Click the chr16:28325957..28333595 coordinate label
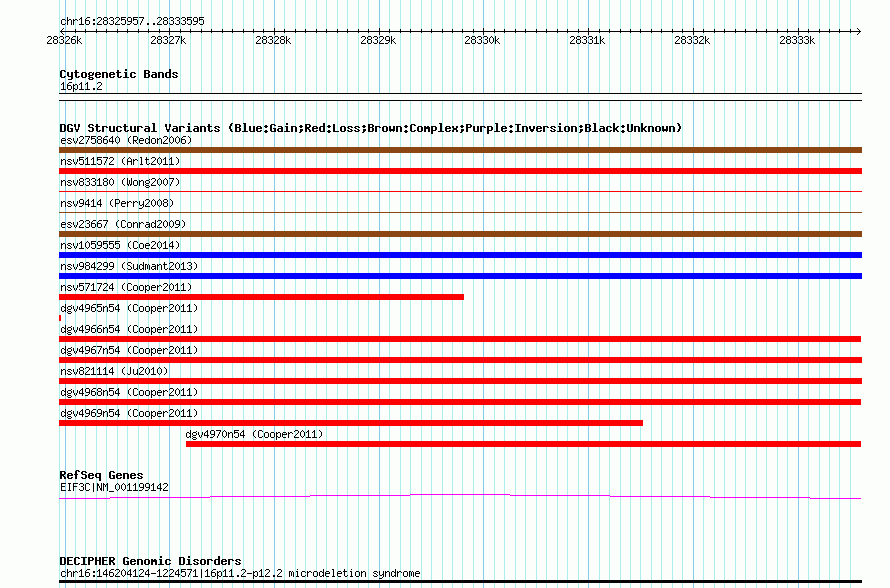890x588 pixels. click(x=132, y=21)
